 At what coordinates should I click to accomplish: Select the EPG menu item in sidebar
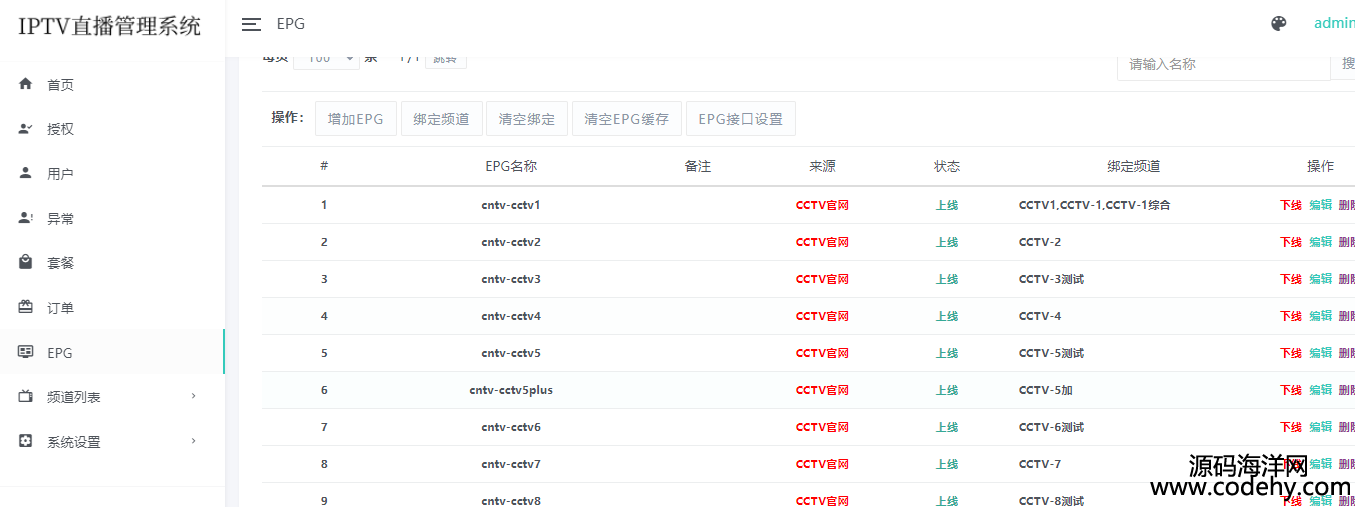tap(60, 353)
